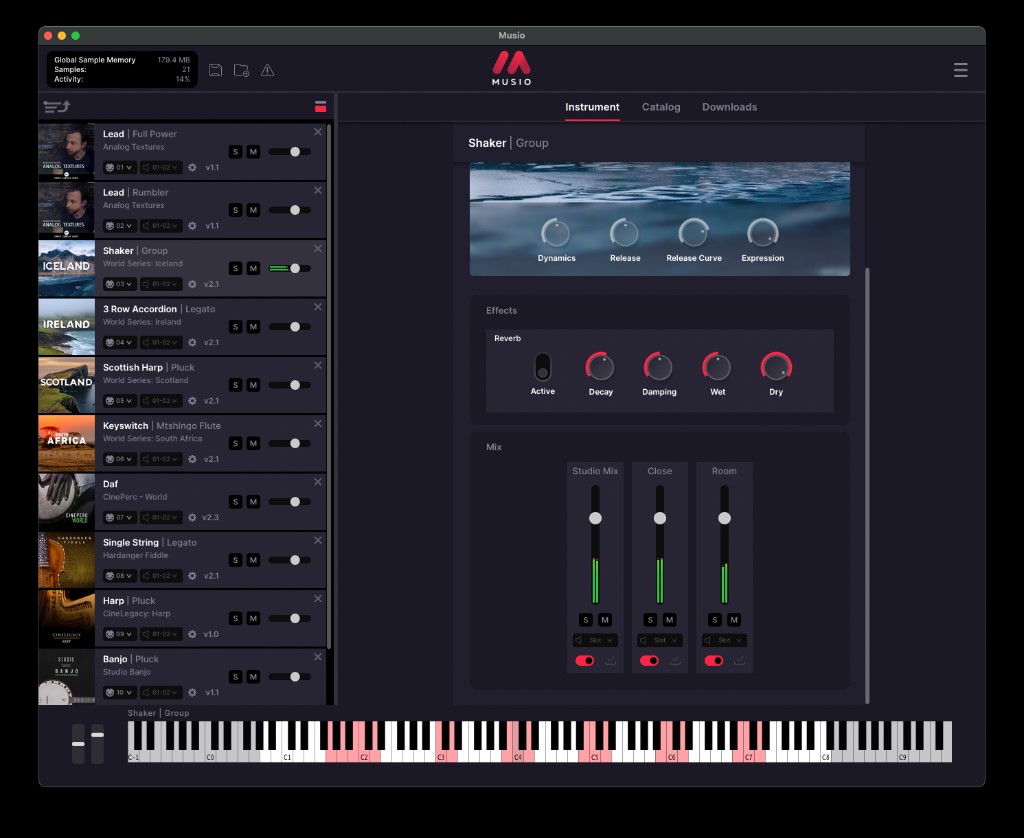Open settings gear for Shaker Group

pos(192,284)
